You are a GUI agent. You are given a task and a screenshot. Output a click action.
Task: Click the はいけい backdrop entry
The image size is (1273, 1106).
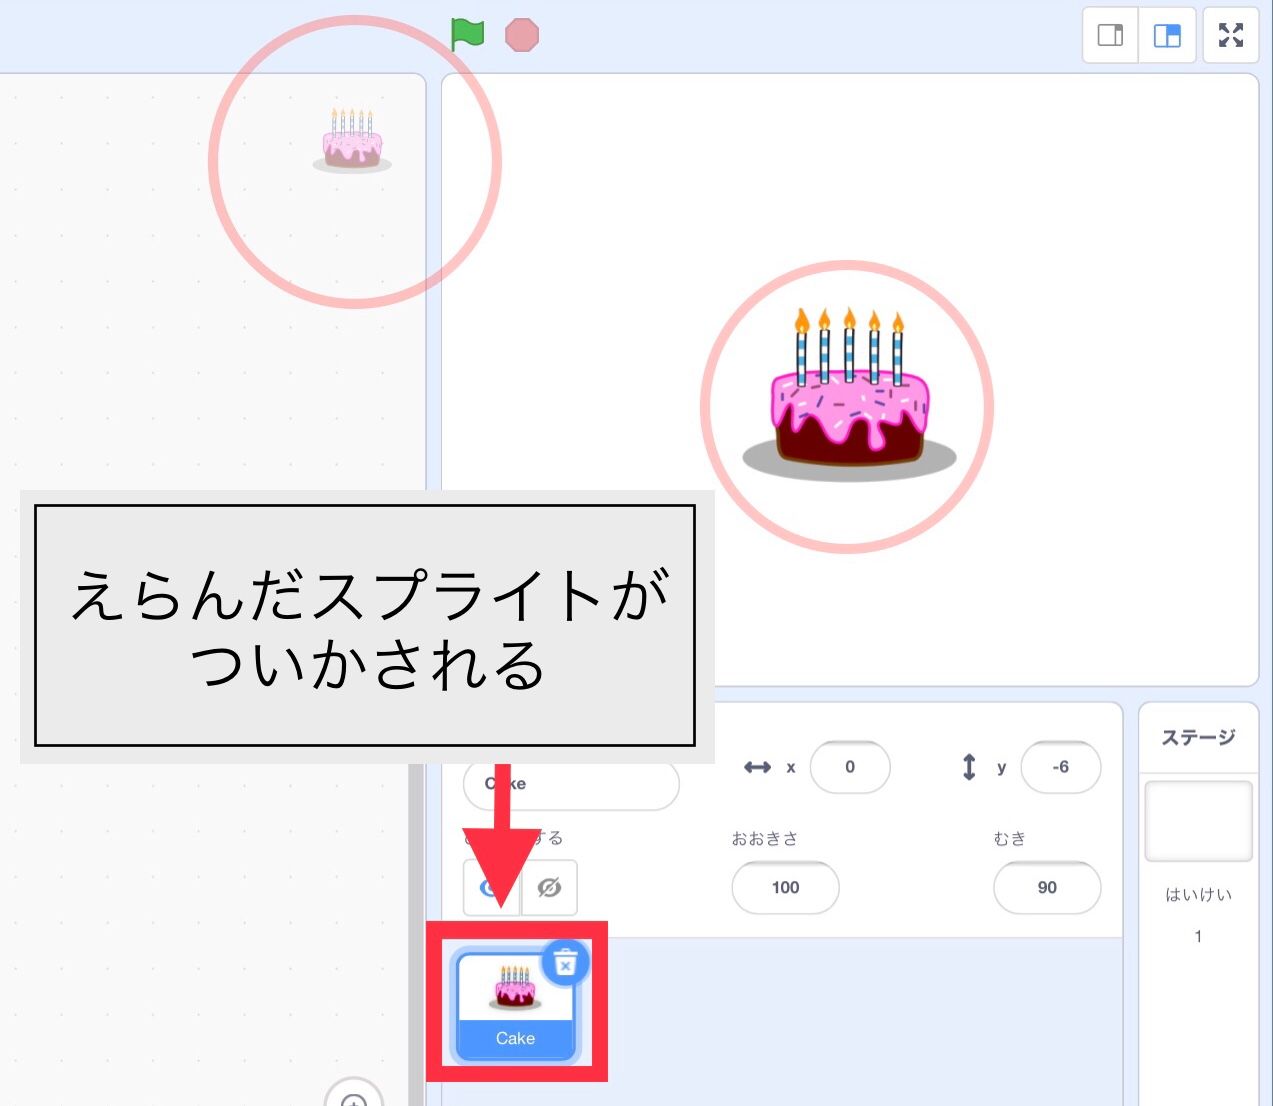1196,895
